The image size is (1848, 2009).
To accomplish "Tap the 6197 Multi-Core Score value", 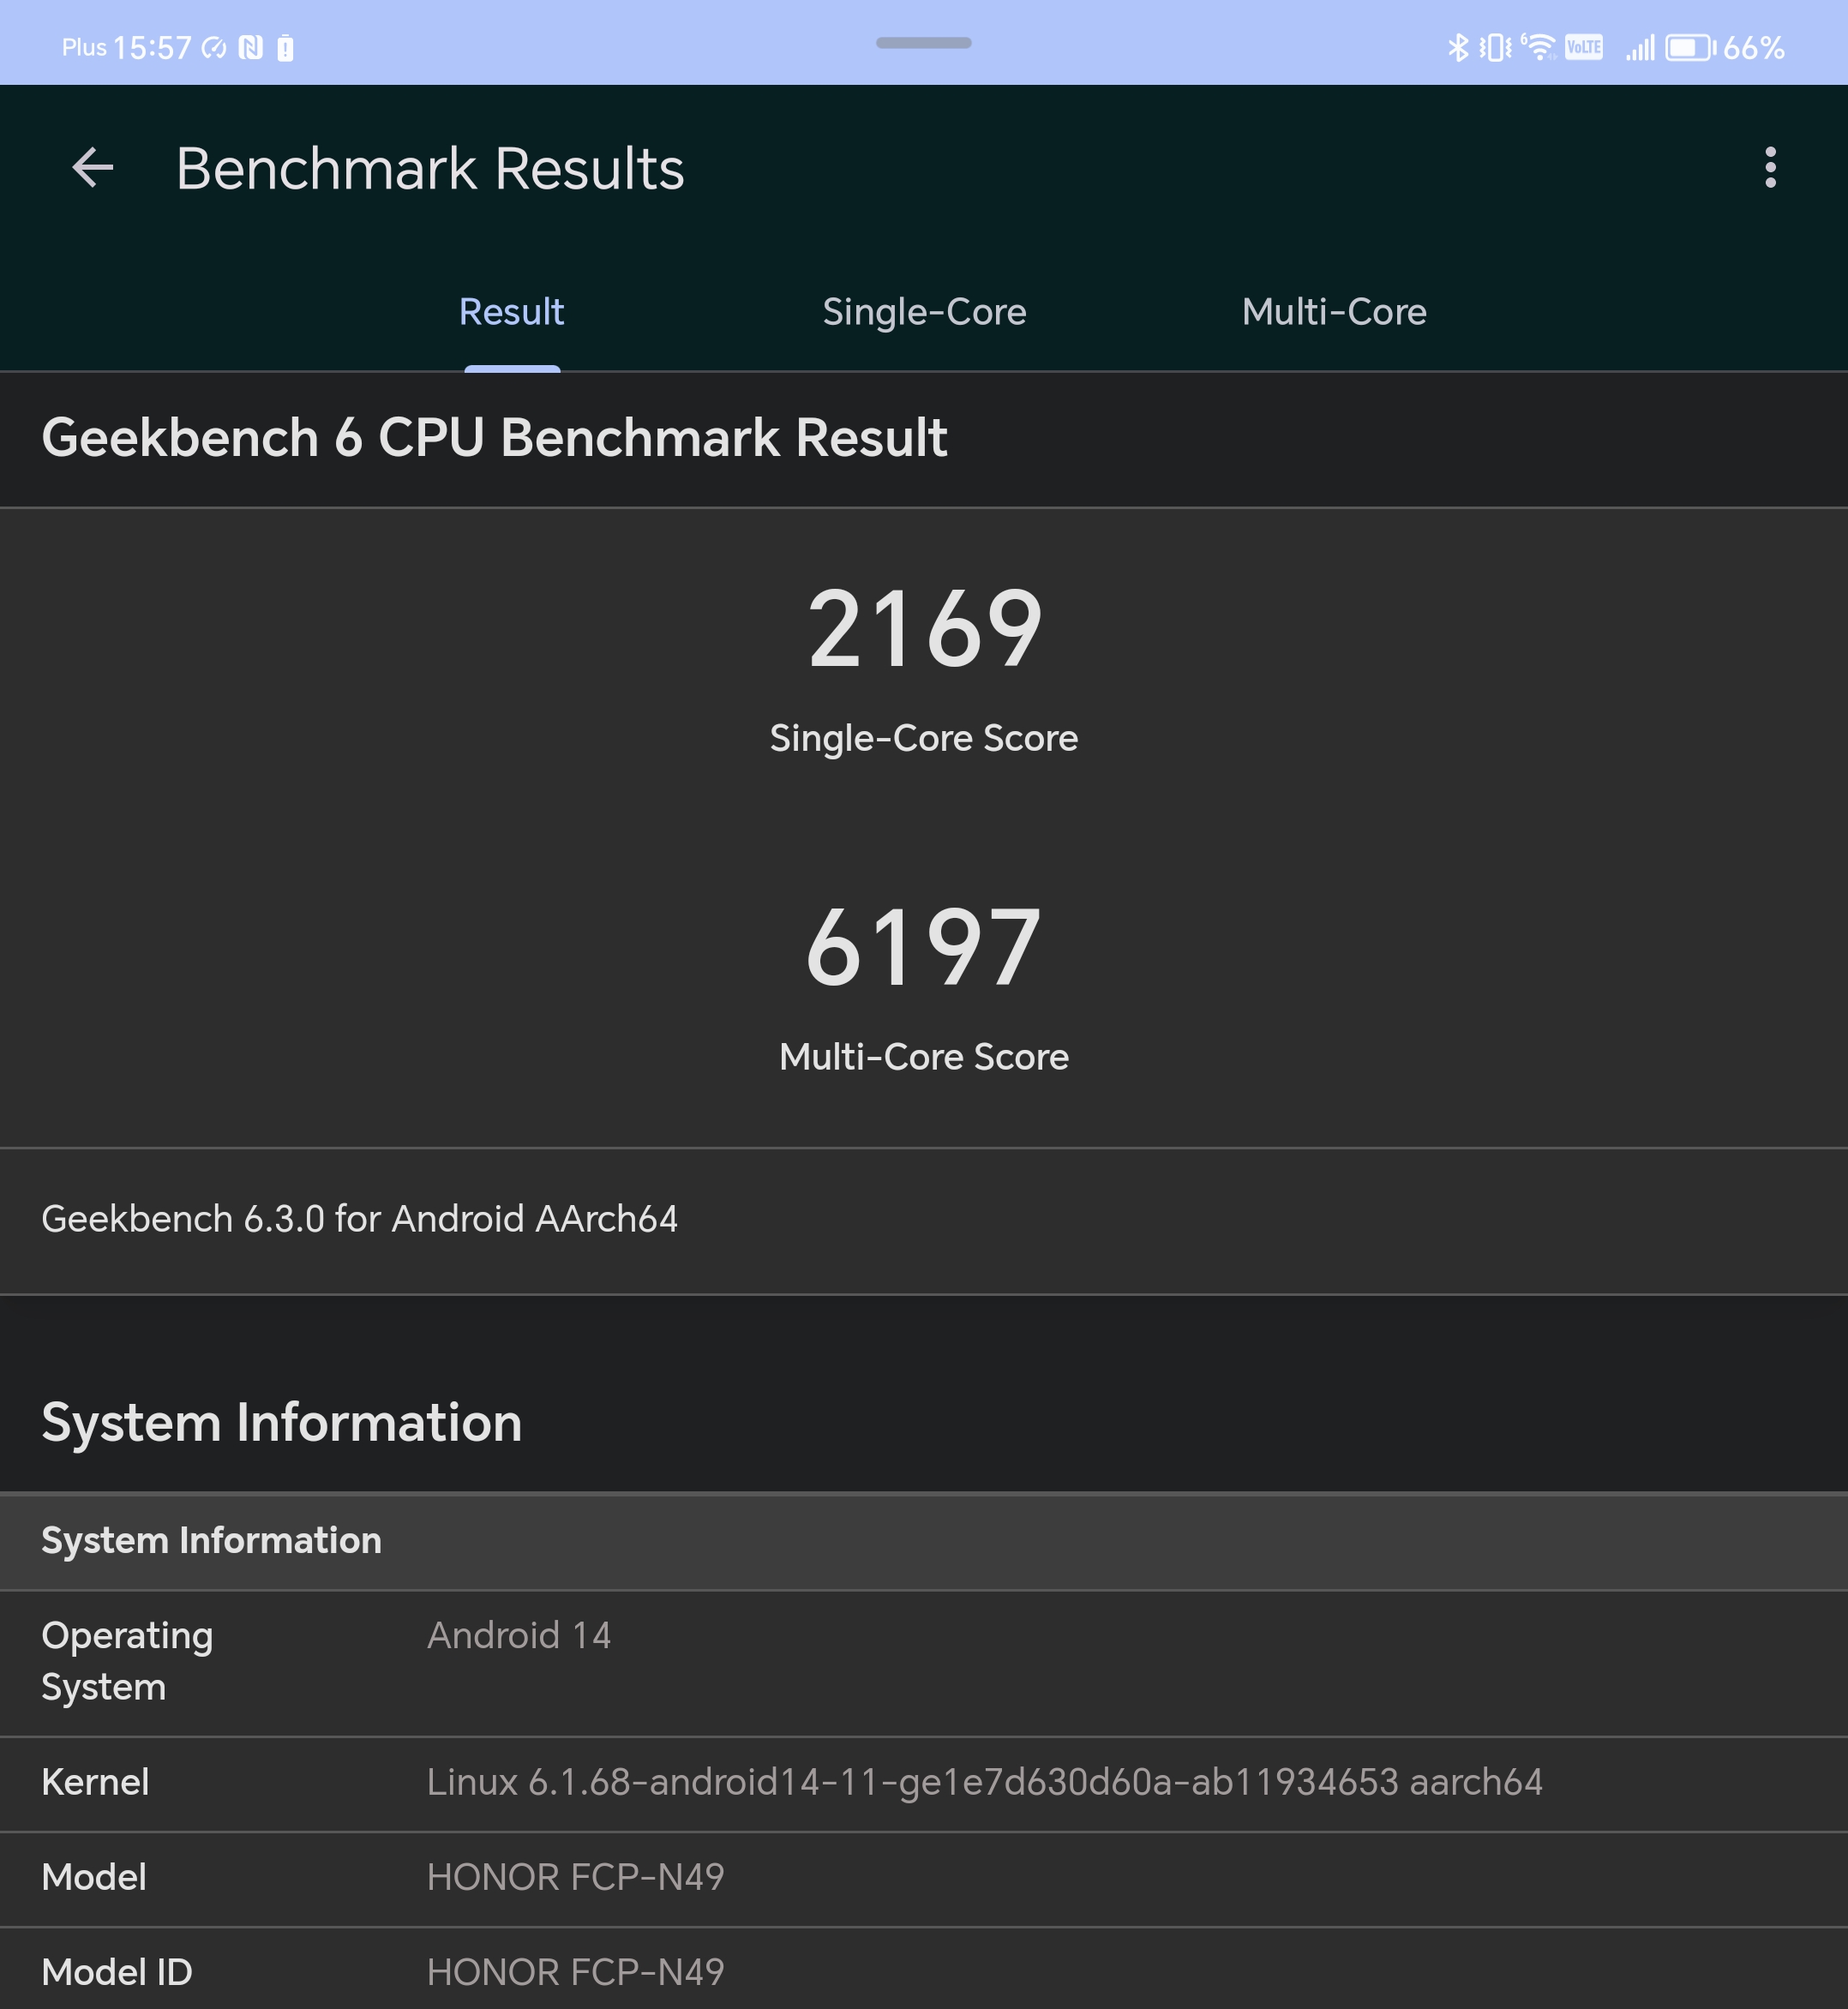I will click(924, 947).
